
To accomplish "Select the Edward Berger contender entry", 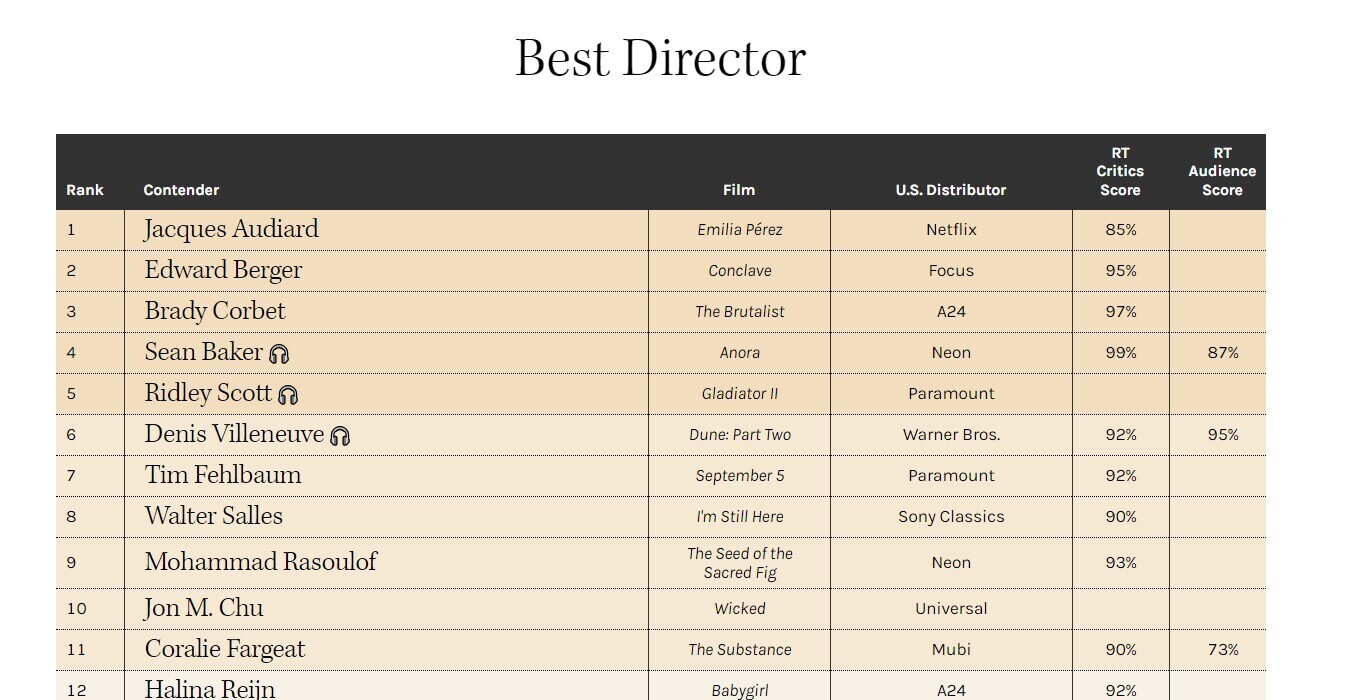I will [x=223, y=270].
